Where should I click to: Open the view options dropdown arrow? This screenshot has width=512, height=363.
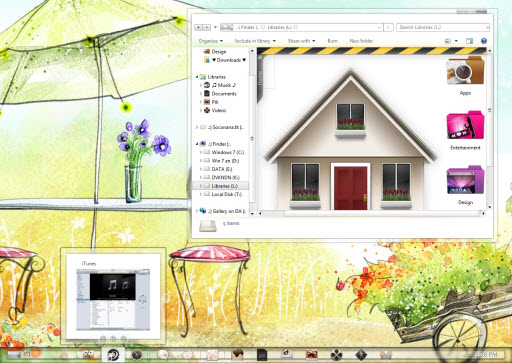click(456, 41)
